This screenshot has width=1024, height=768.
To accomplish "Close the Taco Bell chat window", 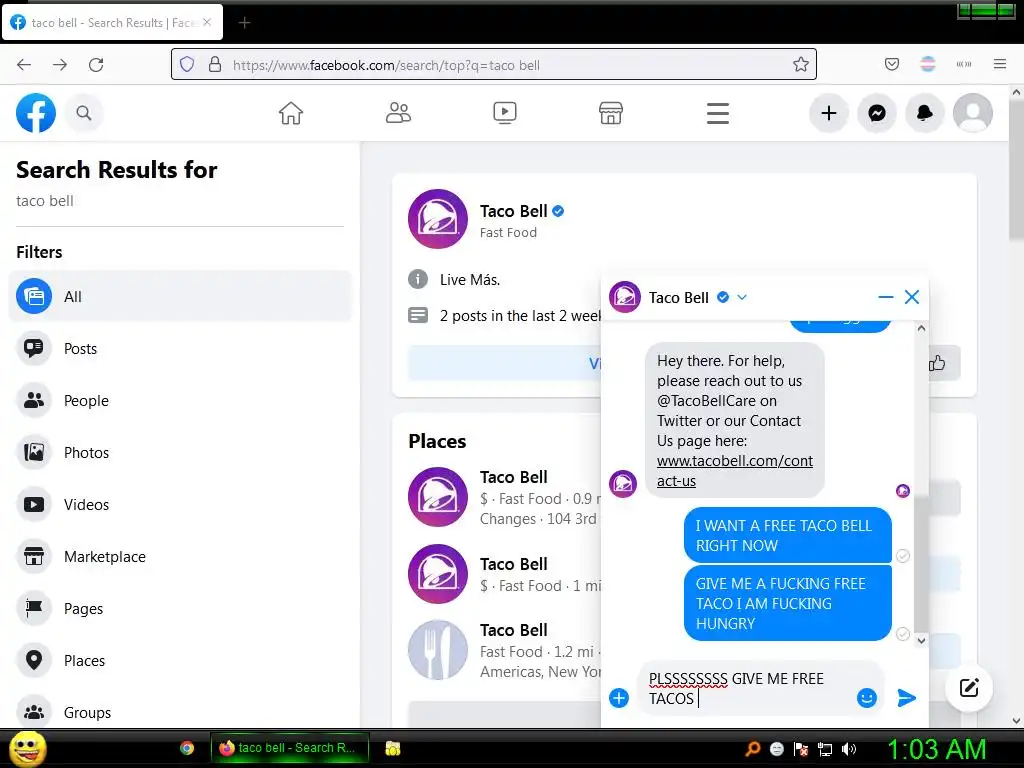I will (912, 297).
